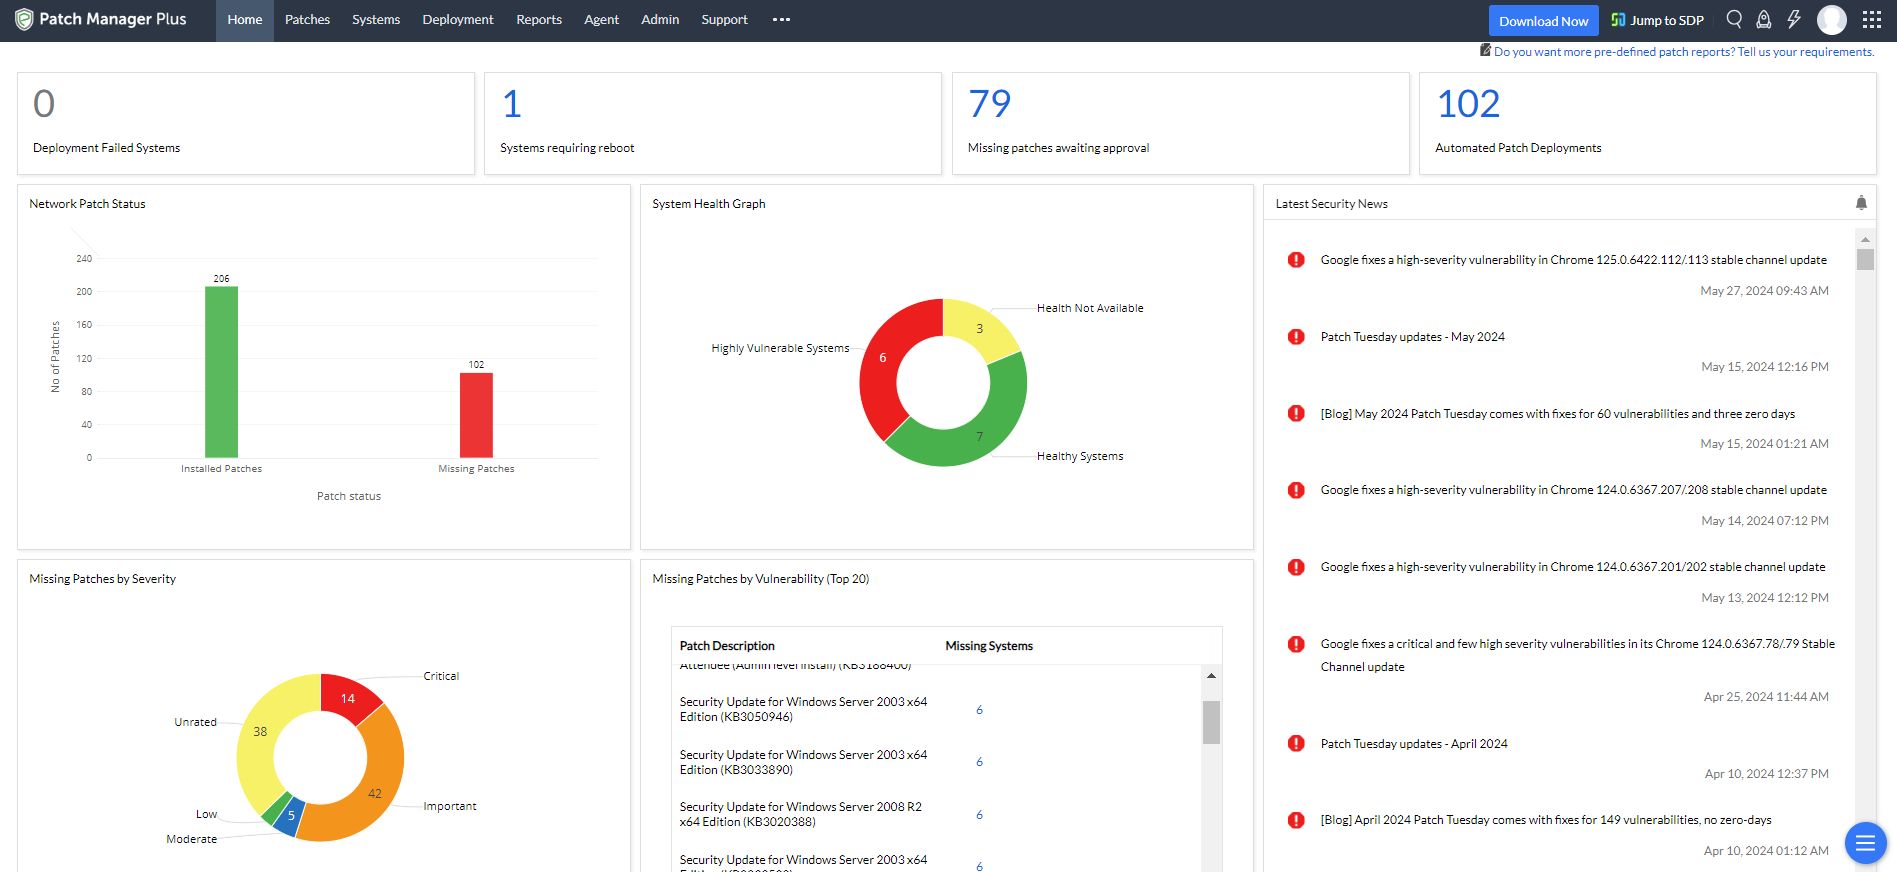Open the search magnifier icon in header
The width and height of the screenshot is (1897, 872).
click(1734, 19)
